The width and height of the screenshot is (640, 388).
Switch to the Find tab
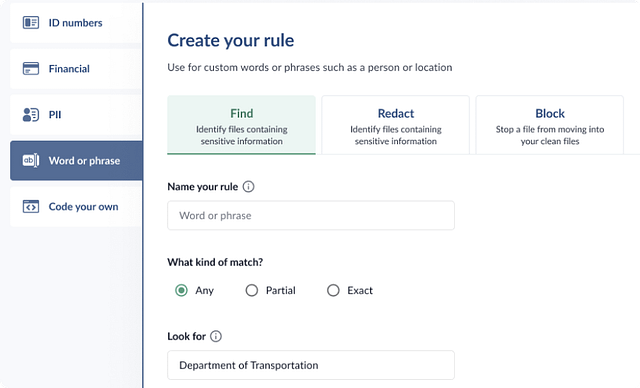pyautogui.click(x=241, y=125)
